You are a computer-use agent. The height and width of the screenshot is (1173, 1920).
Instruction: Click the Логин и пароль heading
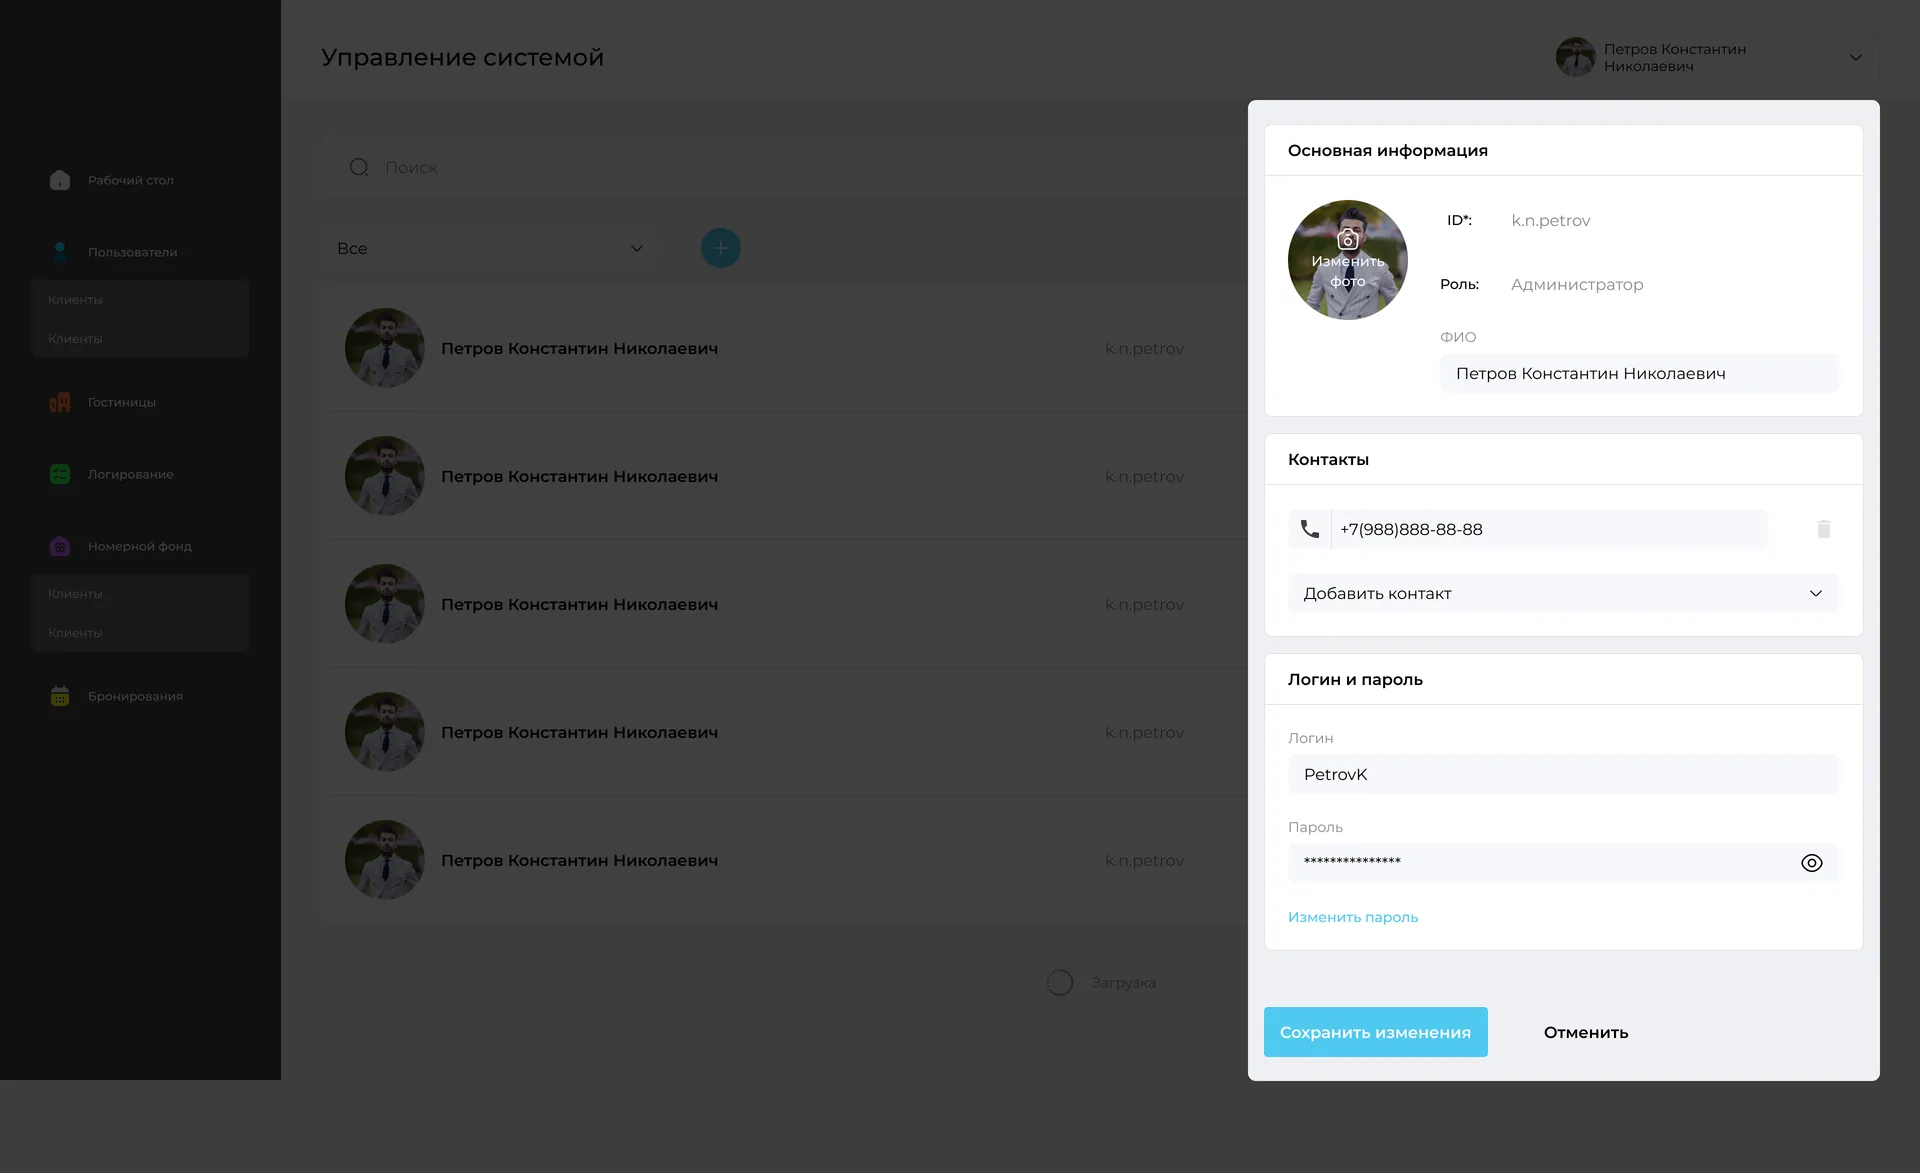1355,679
